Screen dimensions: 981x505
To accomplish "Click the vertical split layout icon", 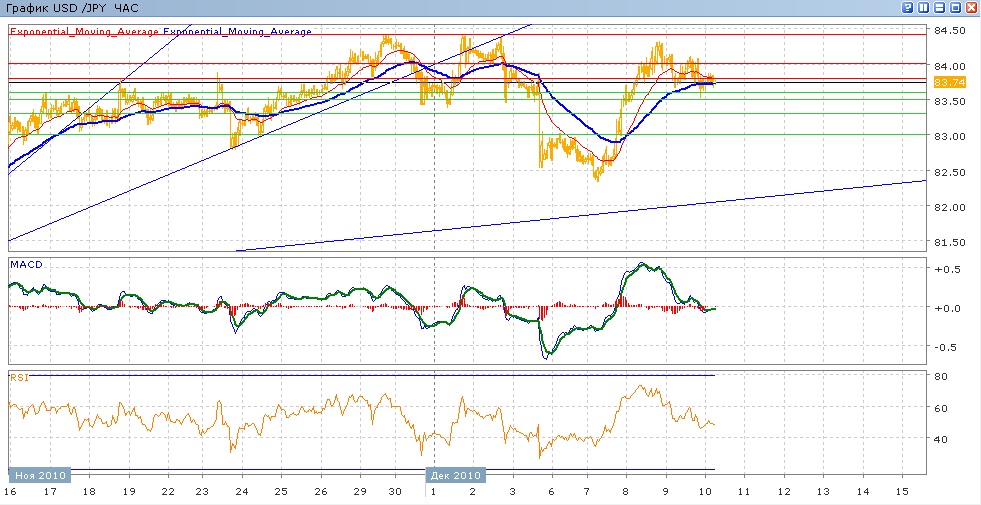I will (x=924, y=8).
